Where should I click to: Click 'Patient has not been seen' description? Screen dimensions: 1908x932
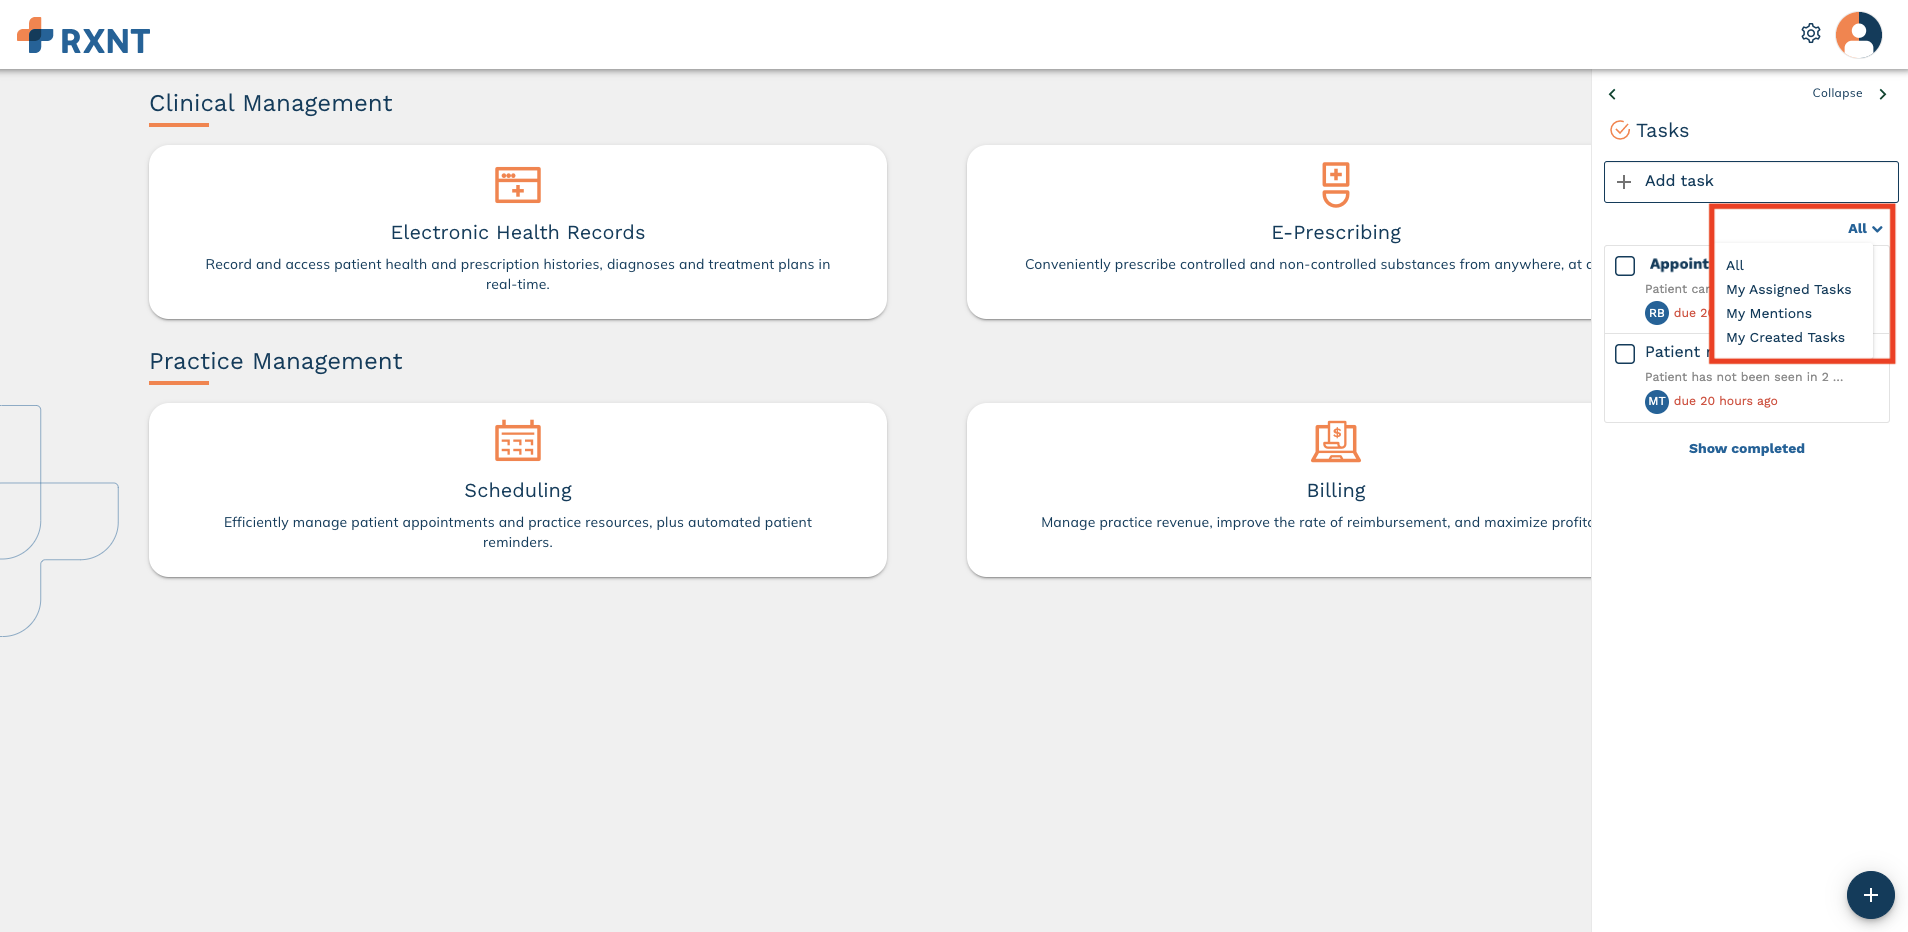[x=1744, y=377]
